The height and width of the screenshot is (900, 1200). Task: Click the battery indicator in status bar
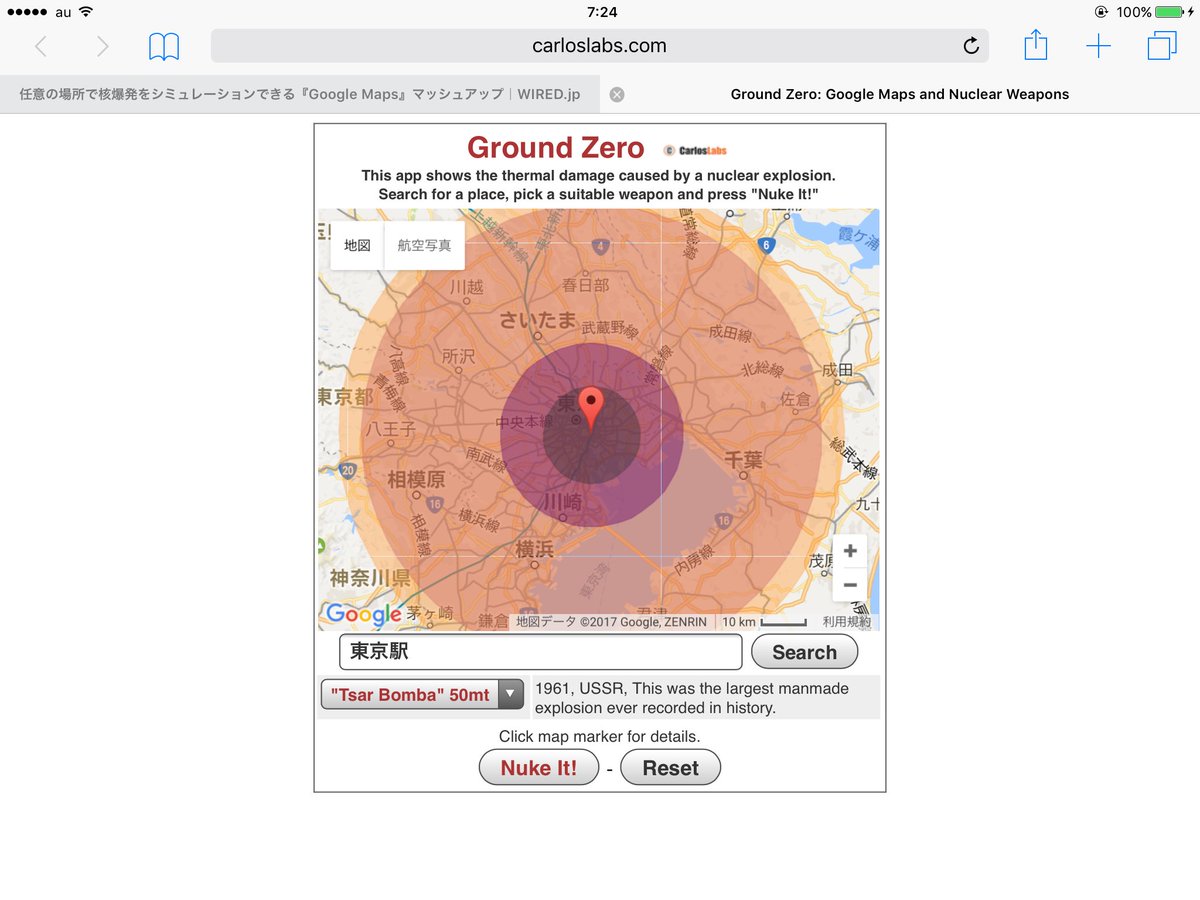click(1169, 12)
